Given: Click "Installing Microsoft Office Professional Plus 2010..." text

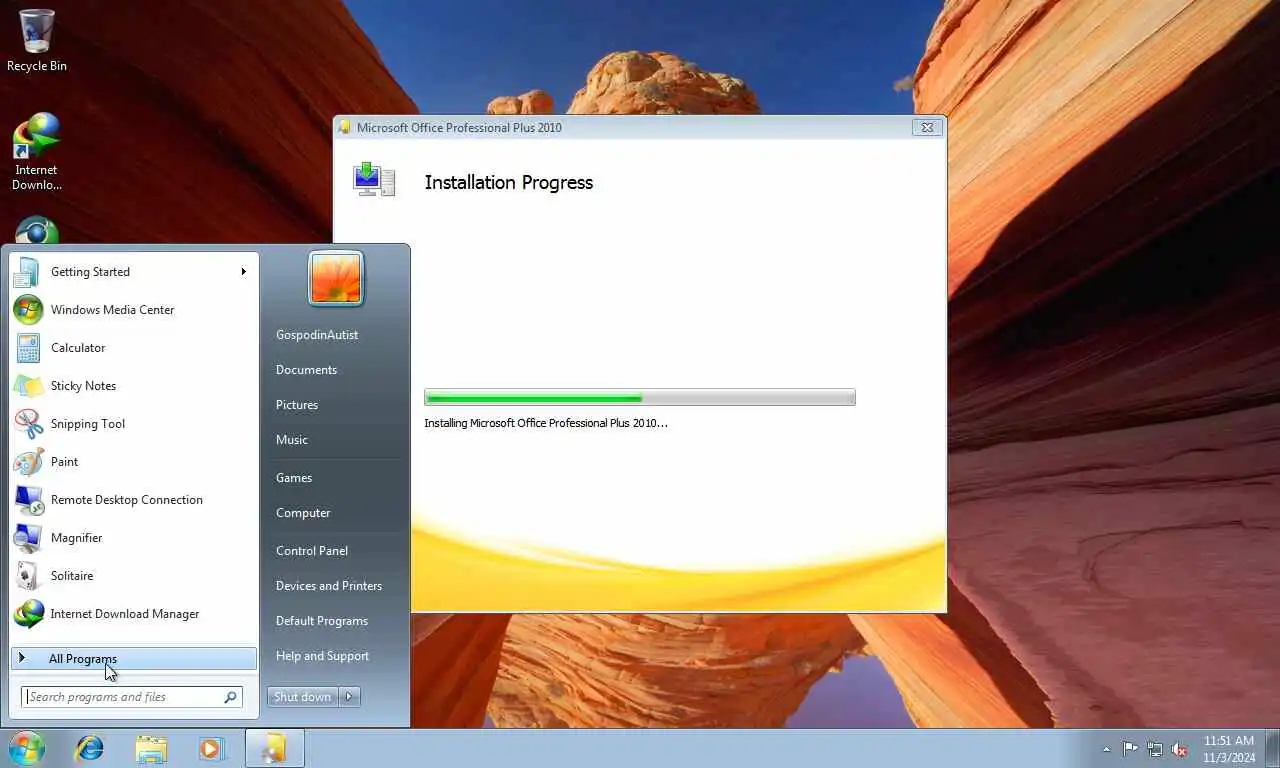Looking at the screenshot, I should 546,423.
